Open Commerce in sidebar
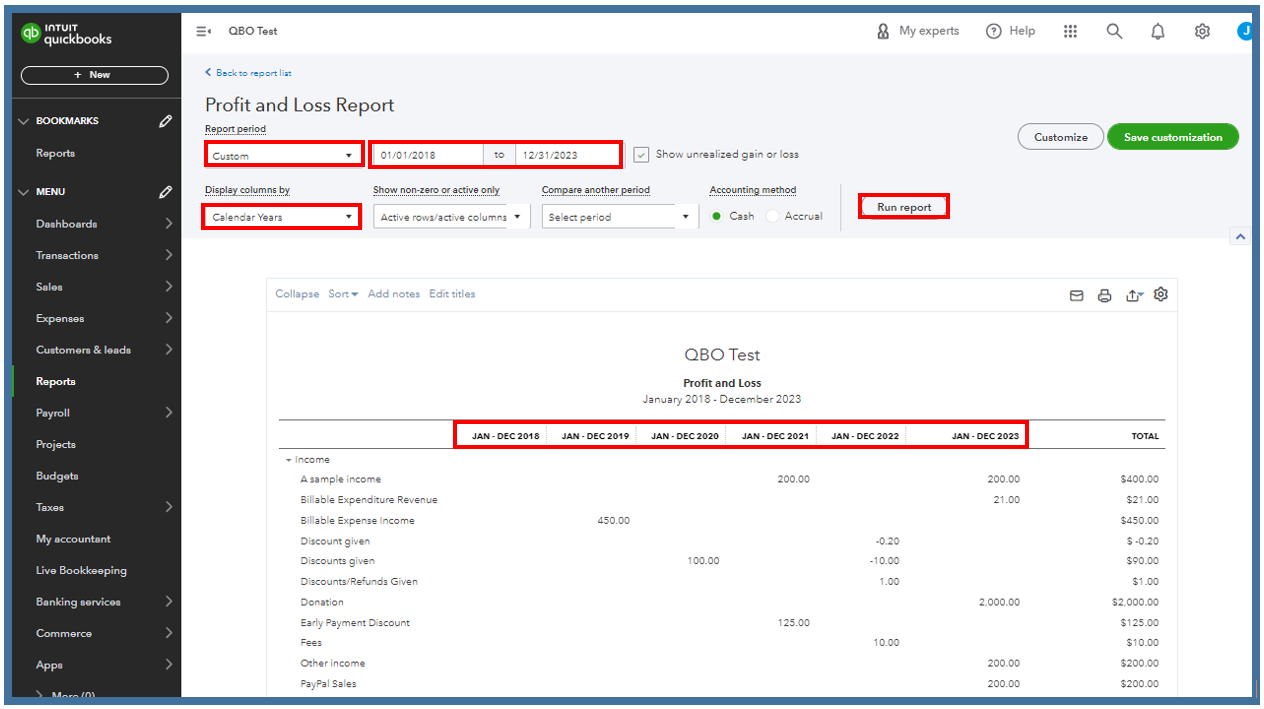Screen dimensions: 1264x709 (64, 634)
